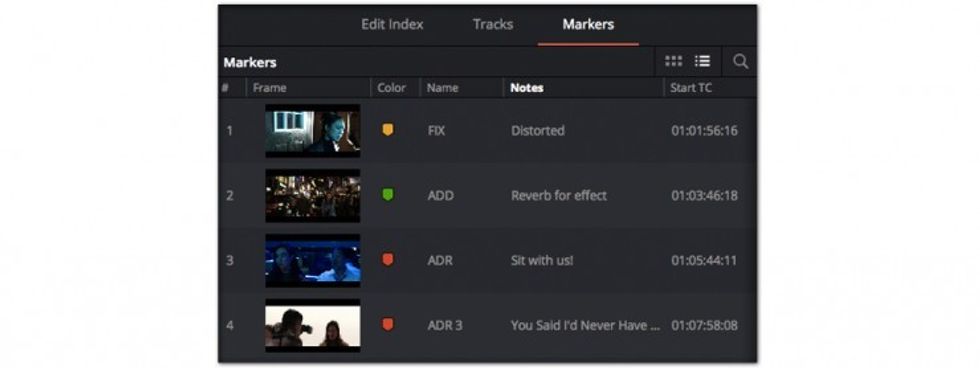Click row number 4

pyautogui.click(x=229, y=325)
